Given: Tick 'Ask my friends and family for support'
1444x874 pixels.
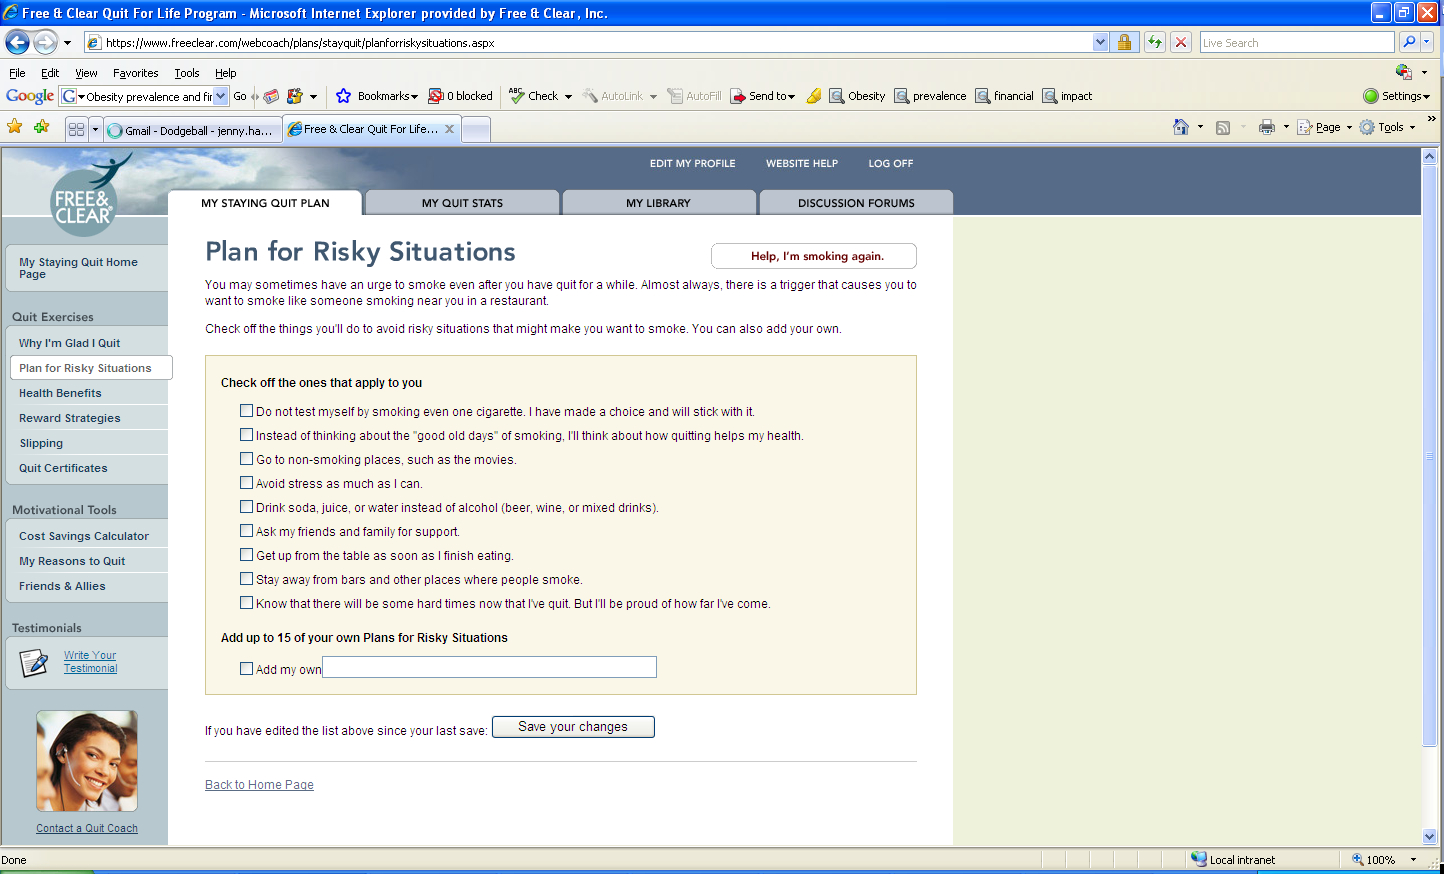Looking at the screenshot, I should click(x=246, y=531).
